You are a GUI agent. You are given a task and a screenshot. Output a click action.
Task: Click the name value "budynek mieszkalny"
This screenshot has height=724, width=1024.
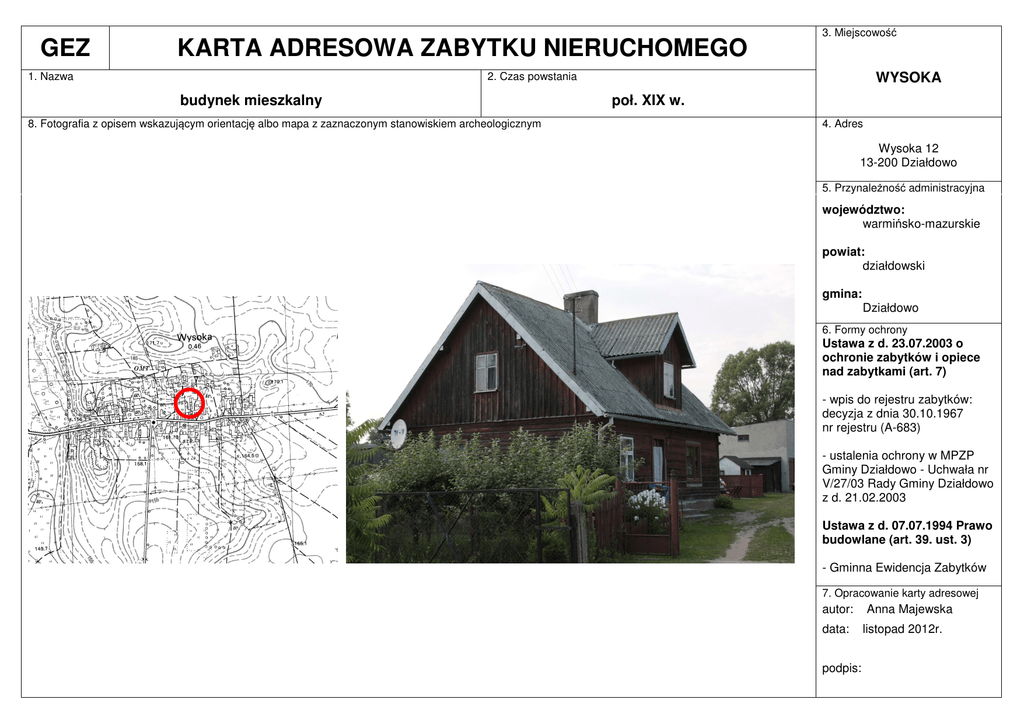tap(251, 100)
